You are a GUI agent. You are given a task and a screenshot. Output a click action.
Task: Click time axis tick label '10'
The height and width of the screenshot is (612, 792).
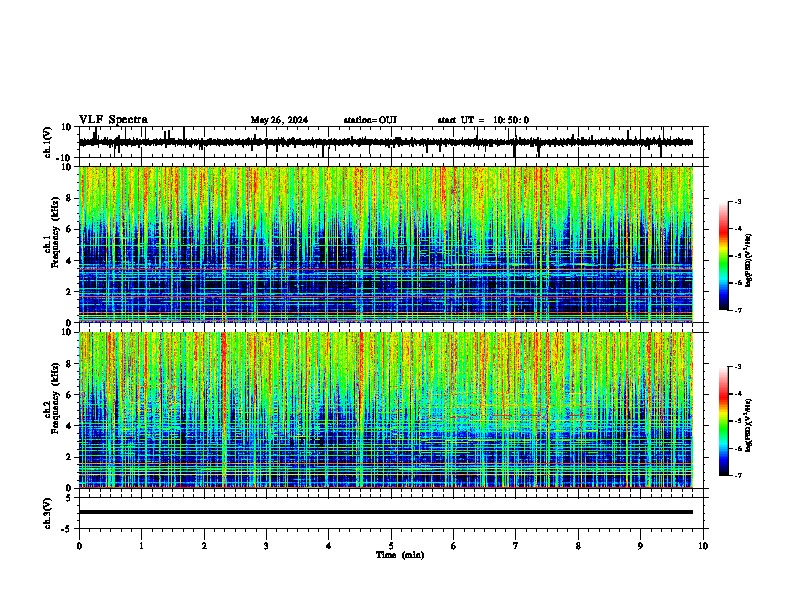(x=703, y=546)
